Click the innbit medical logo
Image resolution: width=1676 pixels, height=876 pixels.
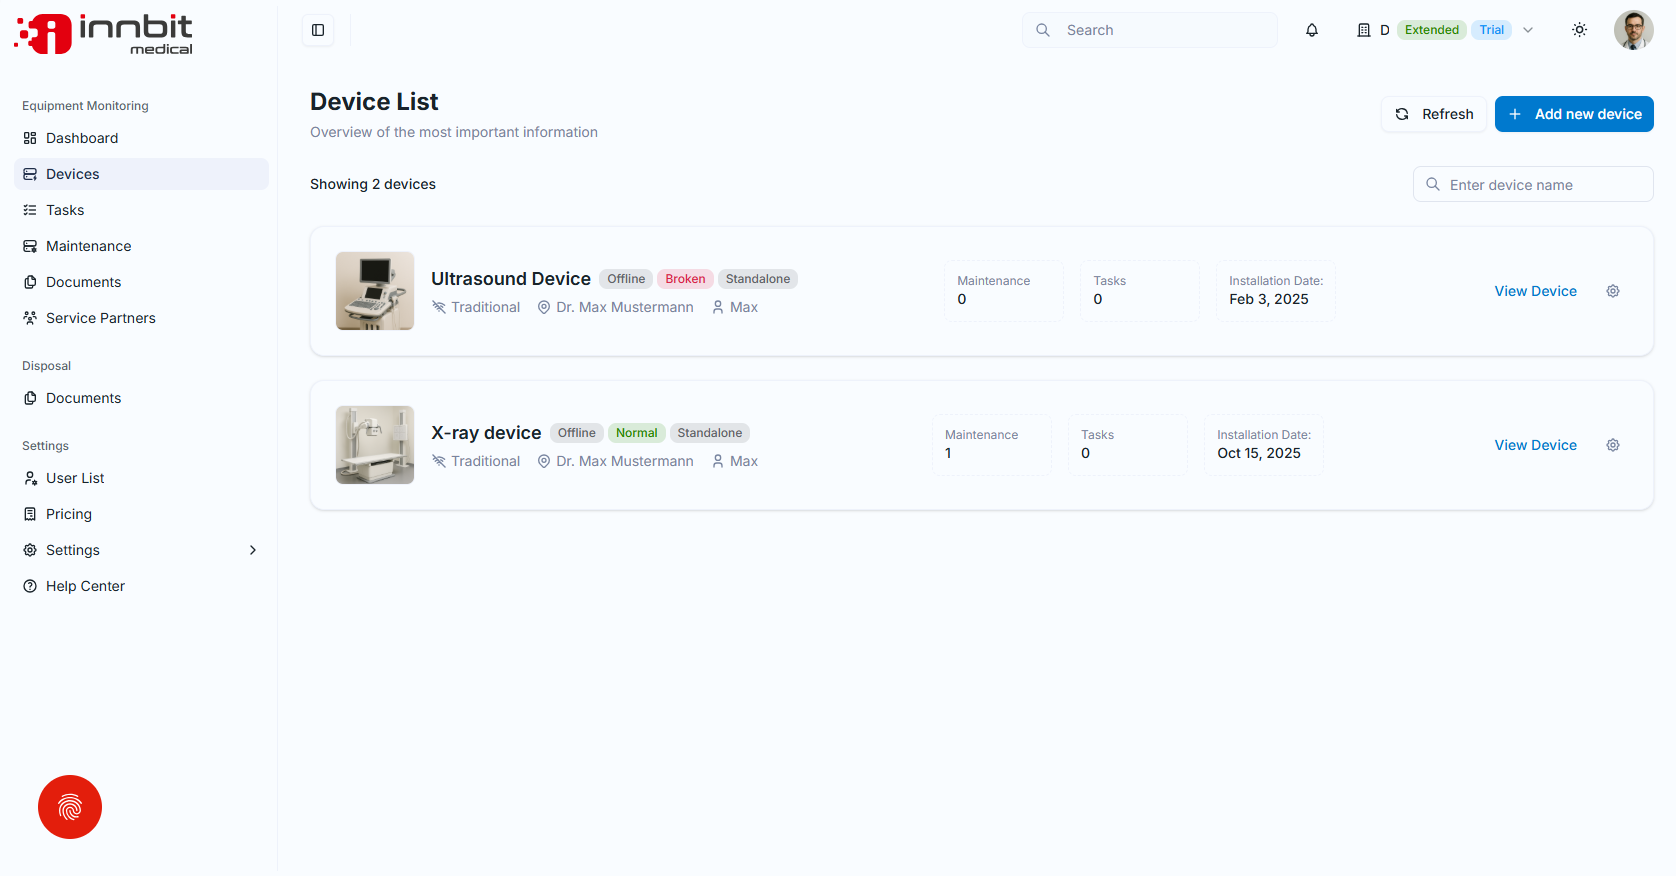tap(104, 34)
